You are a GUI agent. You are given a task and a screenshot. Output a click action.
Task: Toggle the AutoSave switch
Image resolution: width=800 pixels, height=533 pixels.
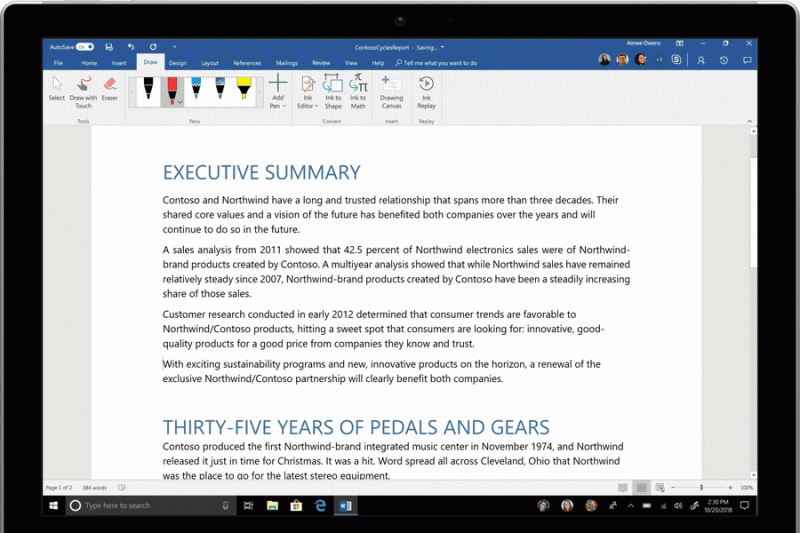click(85, 46)
